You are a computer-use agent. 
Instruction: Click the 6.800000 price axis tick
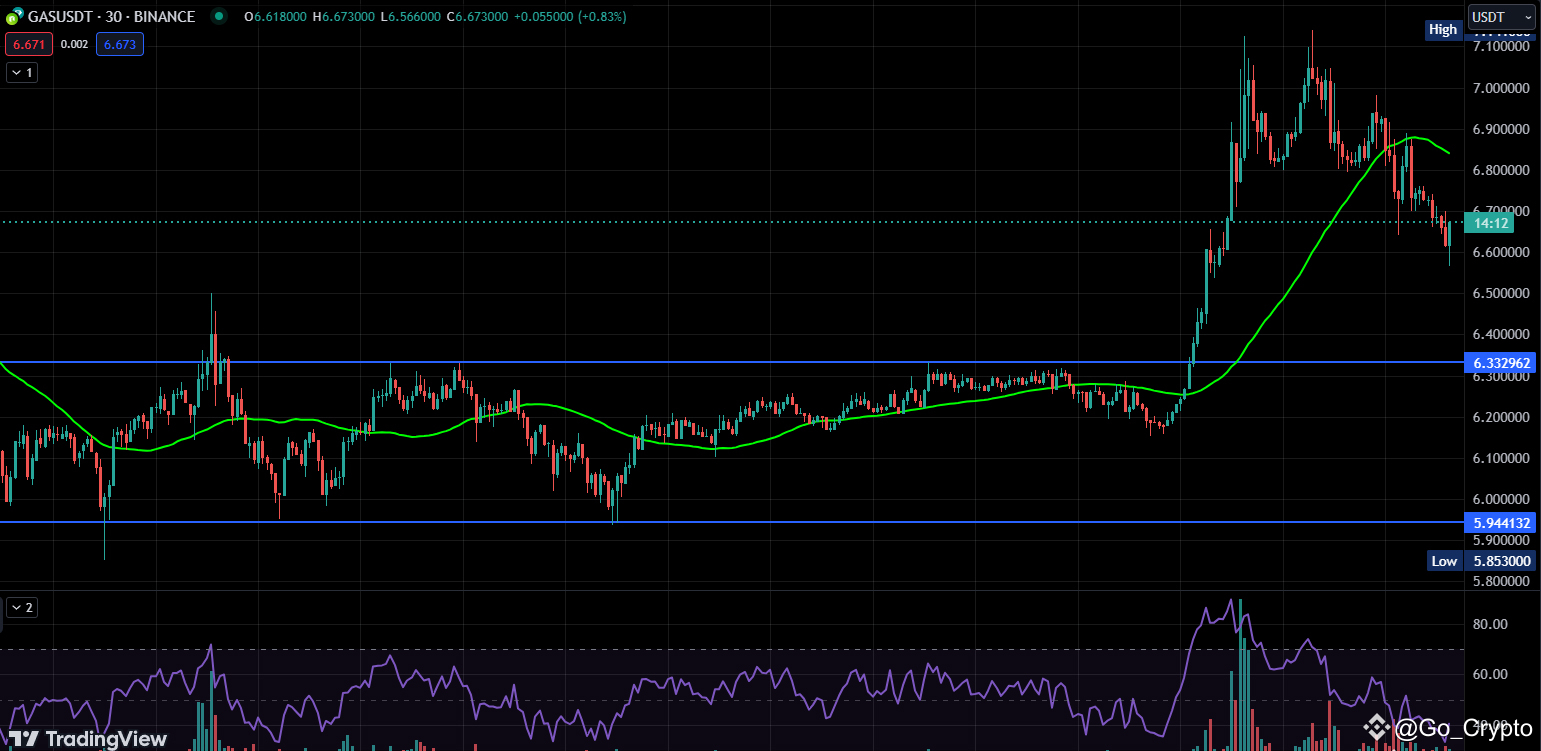coord(1501,170)
